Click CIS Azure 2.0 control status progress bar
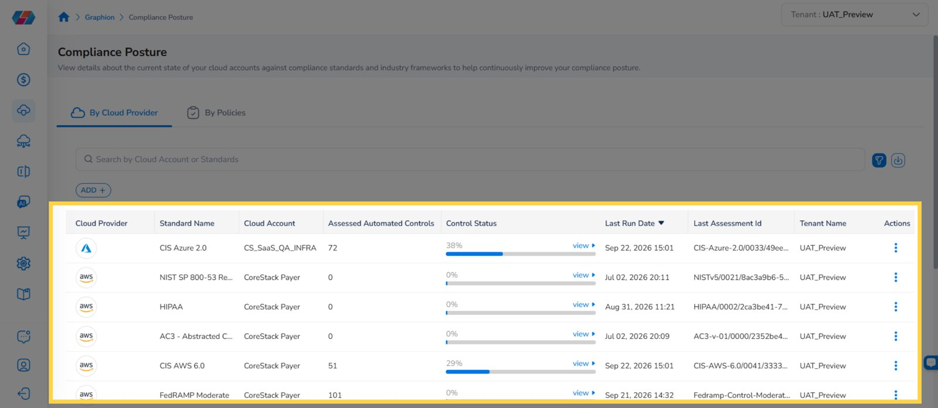Viewport: 938px width, 408px height. coord(520,254)
